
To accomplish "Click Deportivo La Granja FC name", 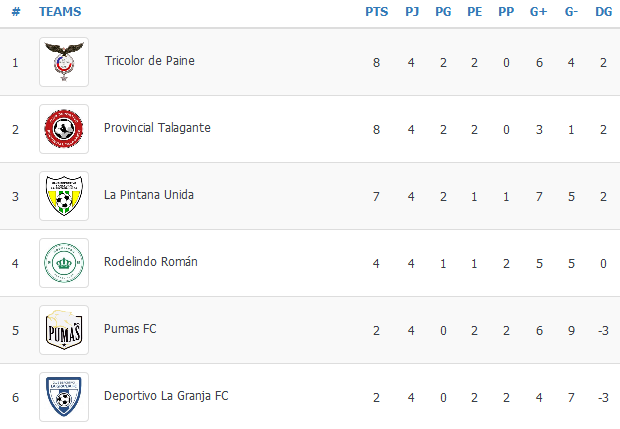I will [x=166, y=396].
